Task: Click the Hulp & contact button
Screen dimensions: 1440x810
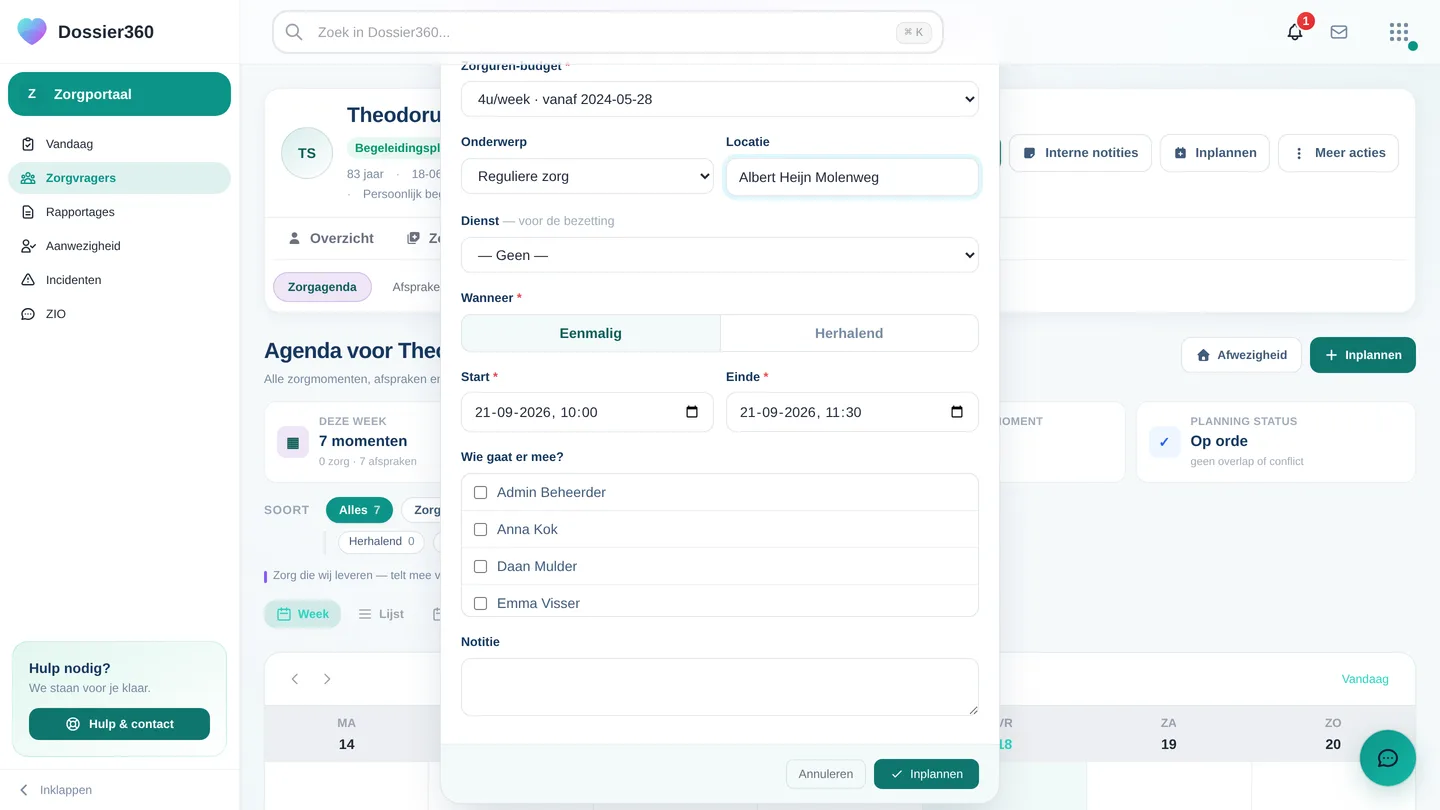Action: (x=119, y=724)
